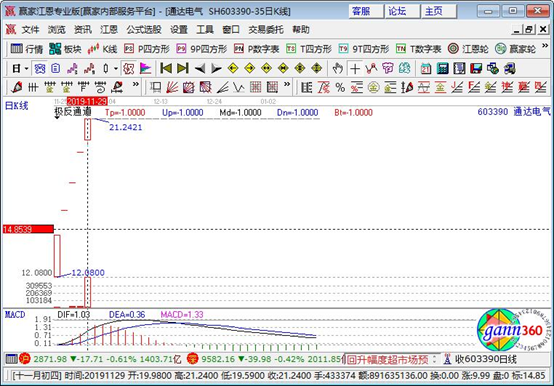Toggle the crosshair cursor tool
This screenshot has width=554, height=386.
pyautogui.click(x=355, y=68)
